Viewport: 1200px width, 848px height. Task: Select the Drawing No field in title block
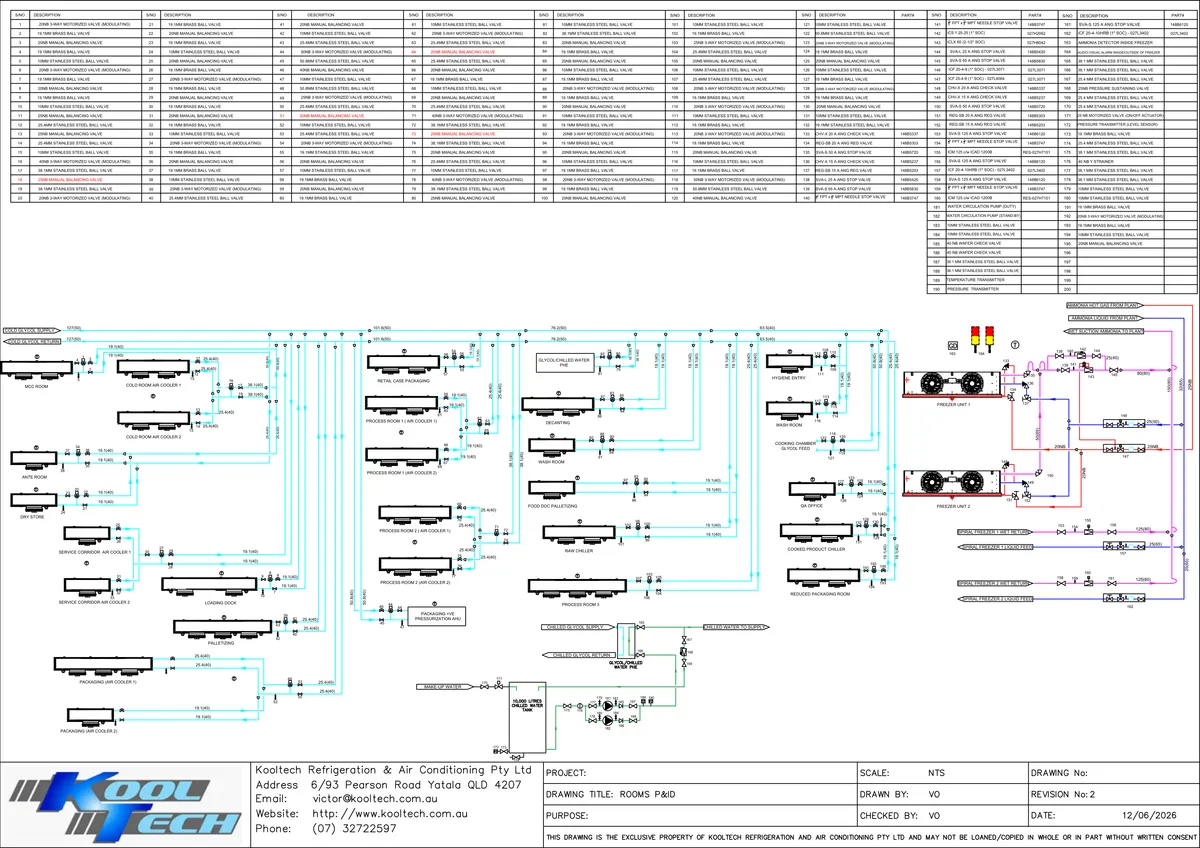[x=1112, y=773]
